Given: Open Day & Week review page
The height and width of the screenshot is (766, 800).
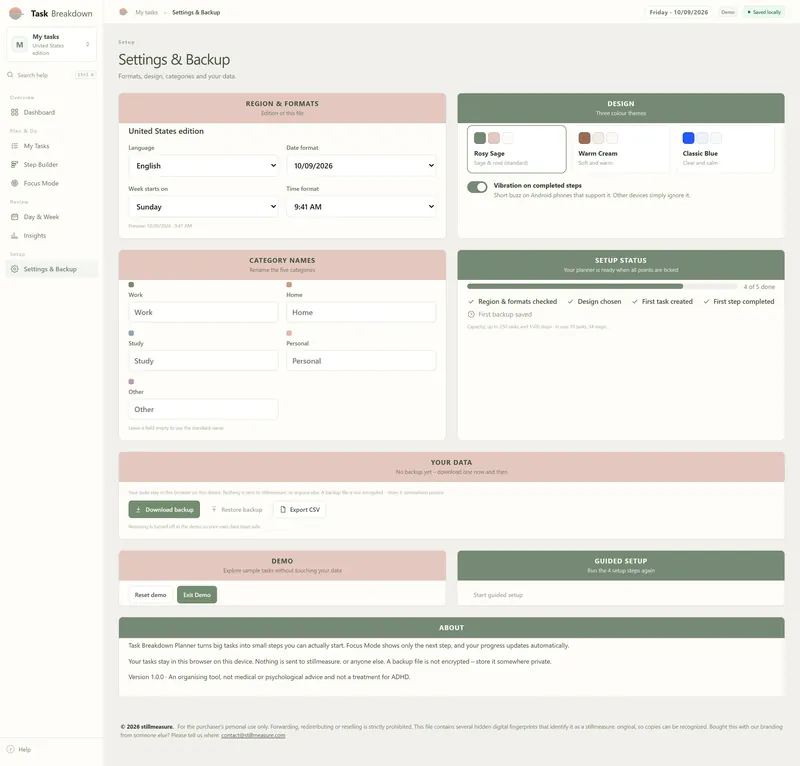Looking at the screenshot, I should [51, 217].
